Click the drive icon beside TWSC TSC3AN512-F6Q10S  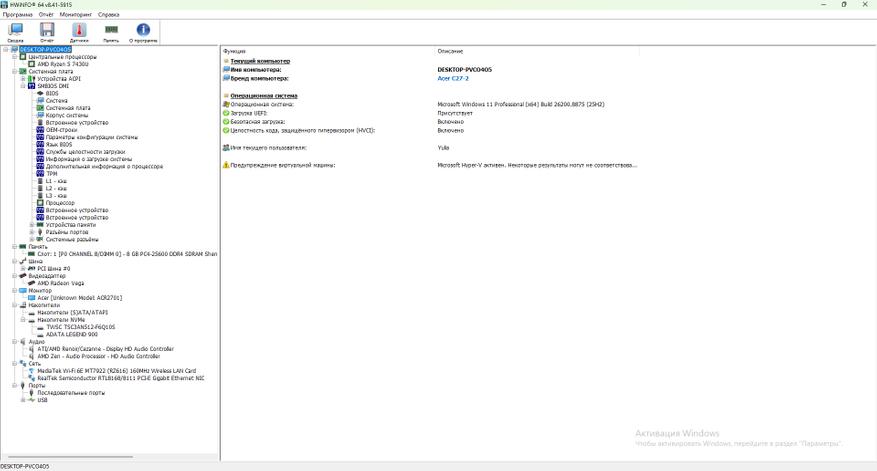click(40, 327)
